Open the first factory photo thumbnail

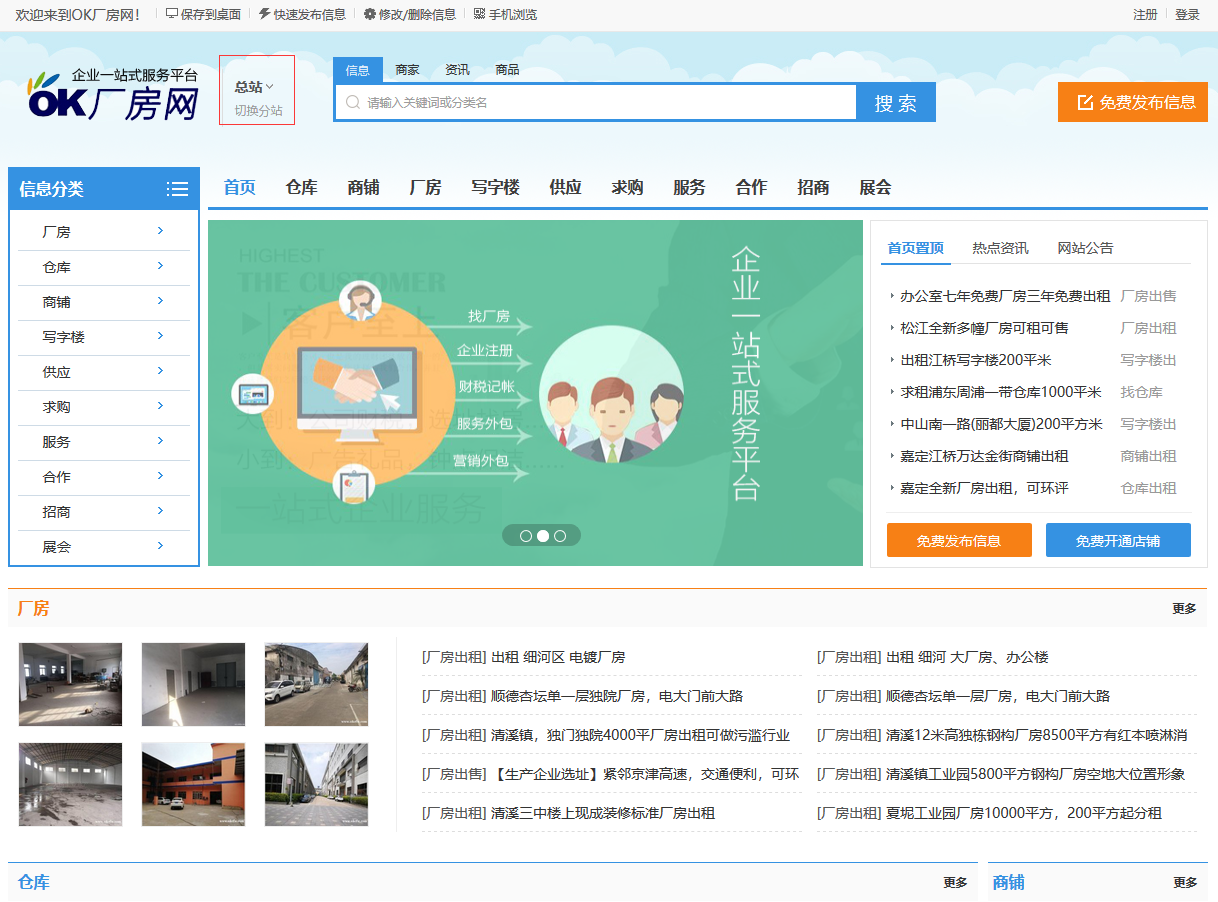70,684
